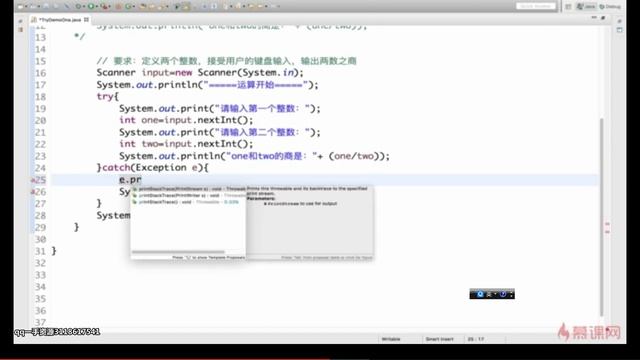Click the Scanner input=new Scanner code line
This screenshot has height=360, width=640.
click(200, 73)
